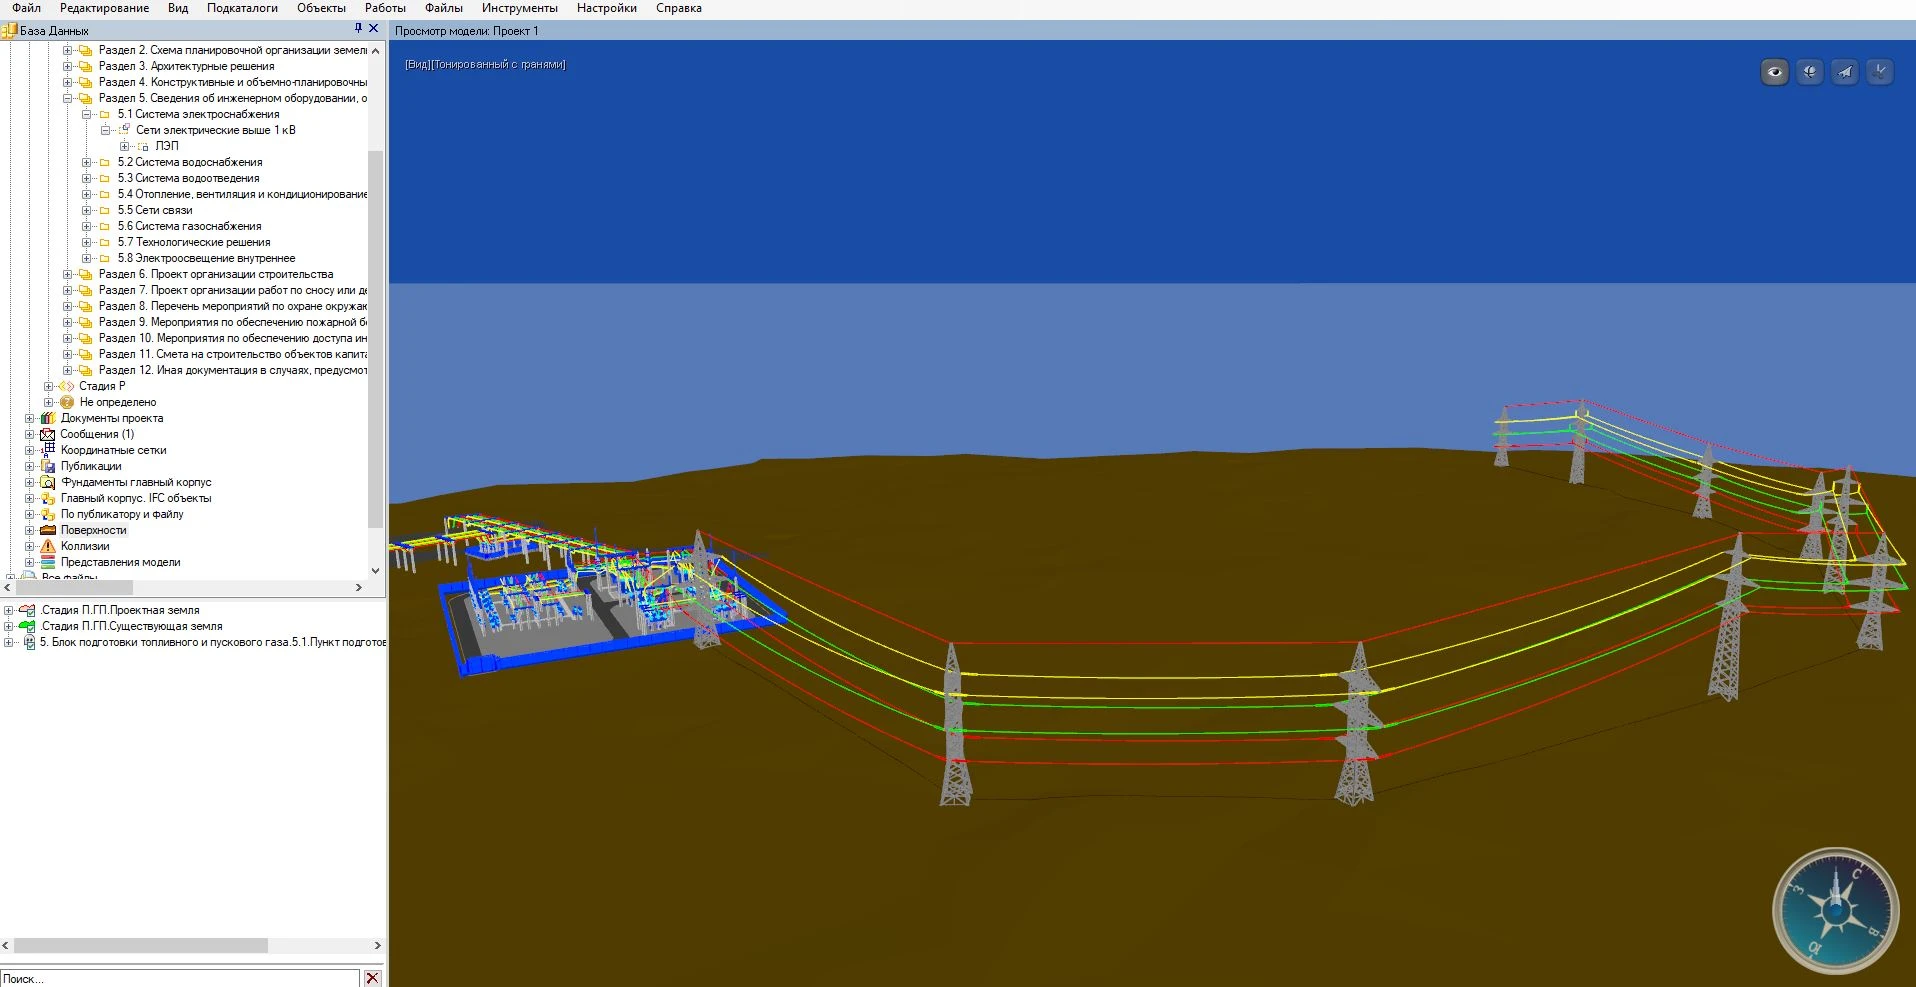Click the compass navigation widget
The height and width of the screenshot is (987, 1916).
pos(1834,911)
